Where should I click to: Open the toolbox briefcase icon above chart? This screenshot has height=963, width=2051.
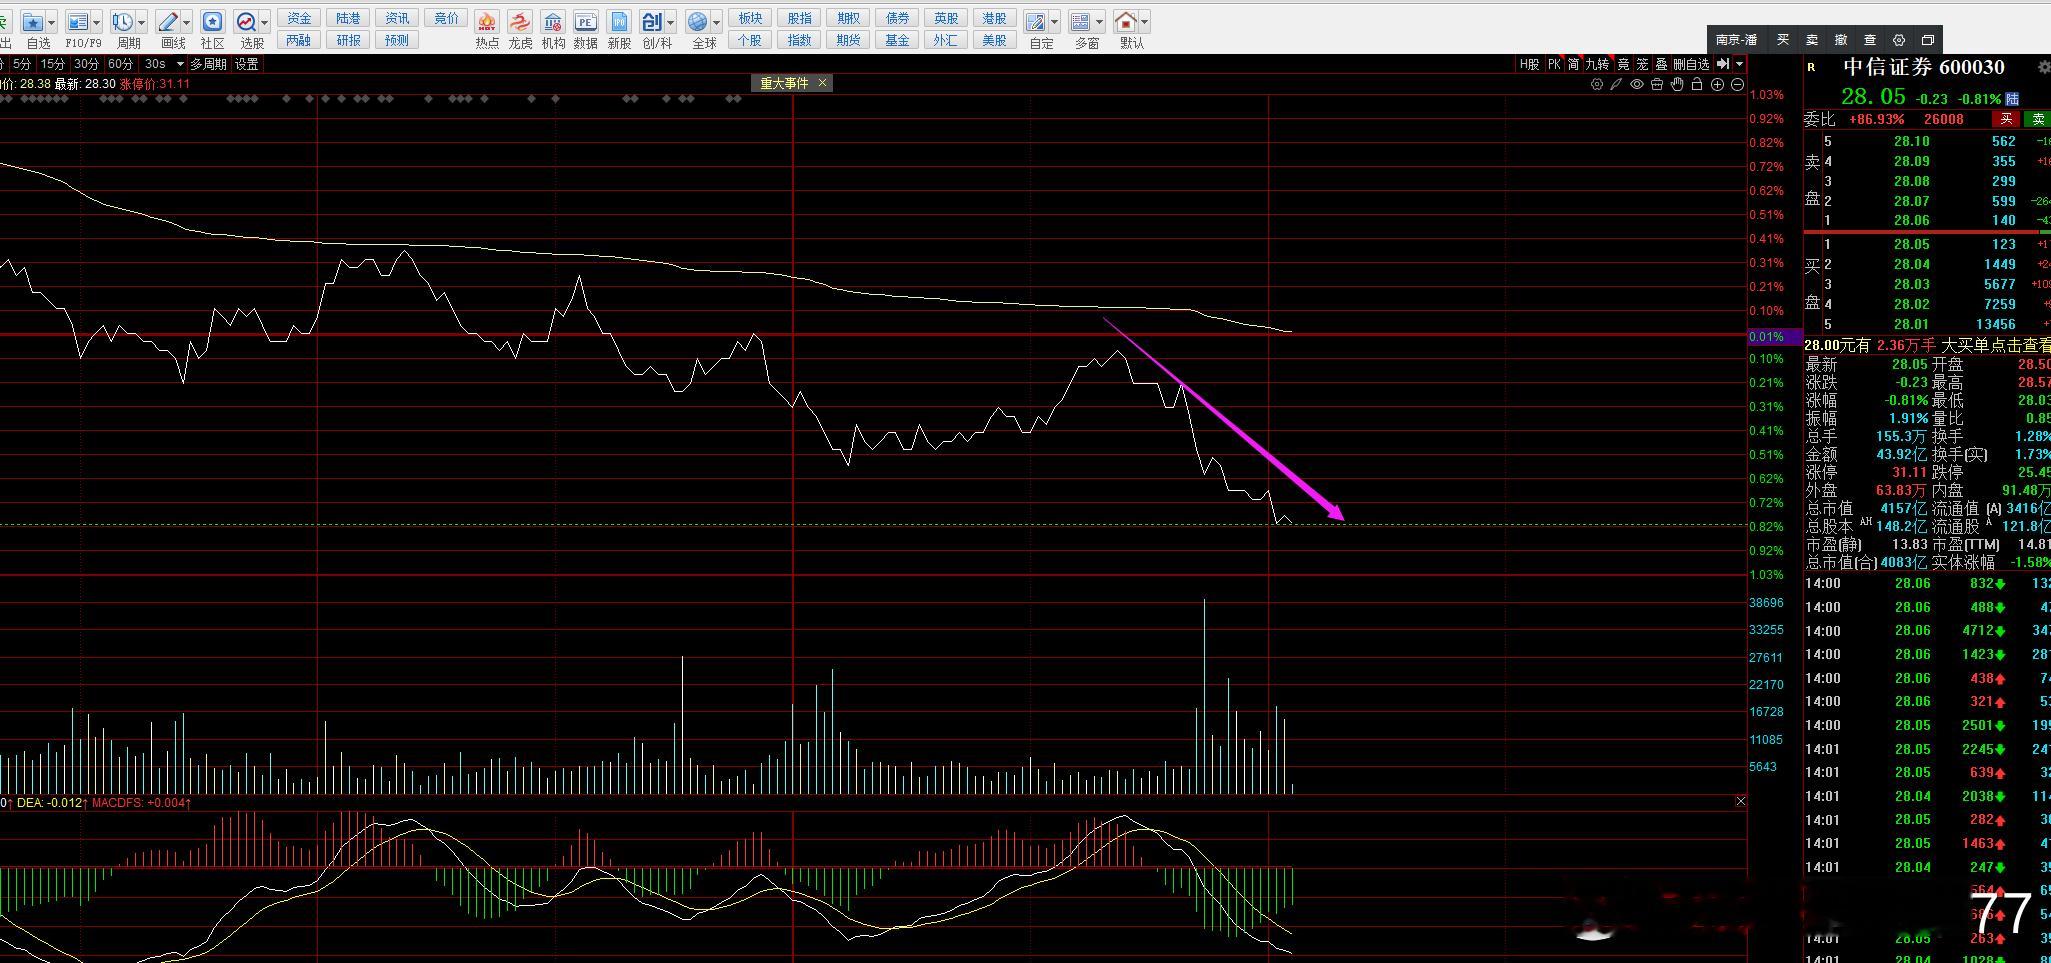(1657, 84)
